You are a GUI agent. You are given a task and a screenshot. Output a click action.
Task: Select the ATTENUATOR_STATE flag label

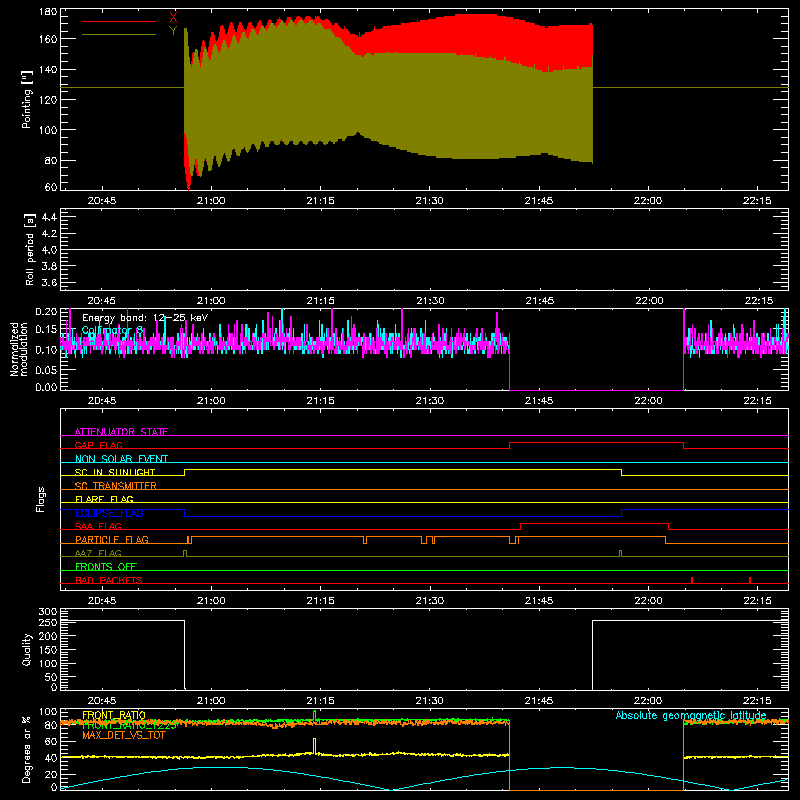[121, 432]
